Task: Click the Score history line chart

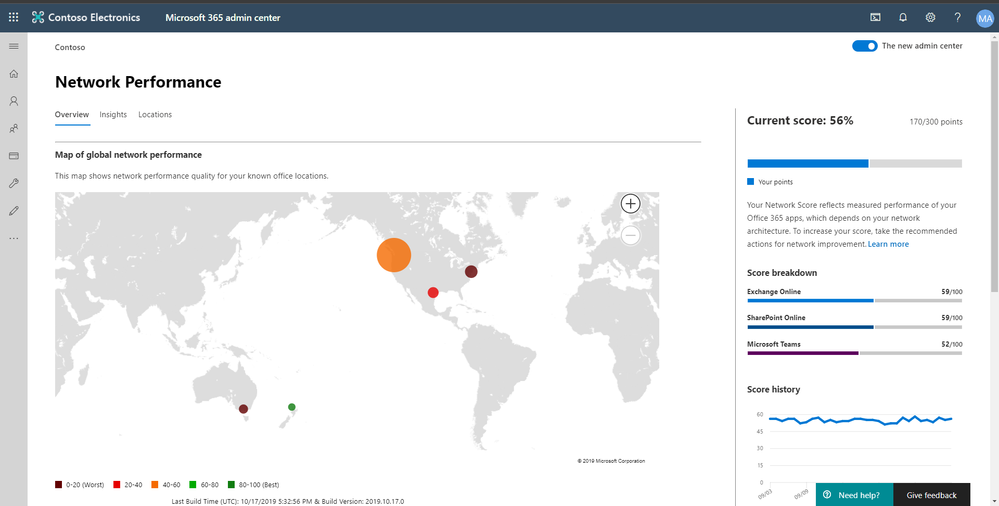Action: [x=860, y=421]
